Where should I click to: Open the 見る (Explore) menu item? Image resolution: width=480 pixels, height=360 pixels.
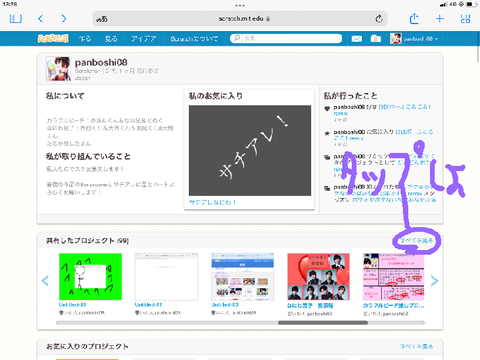[x=111, y=39]
